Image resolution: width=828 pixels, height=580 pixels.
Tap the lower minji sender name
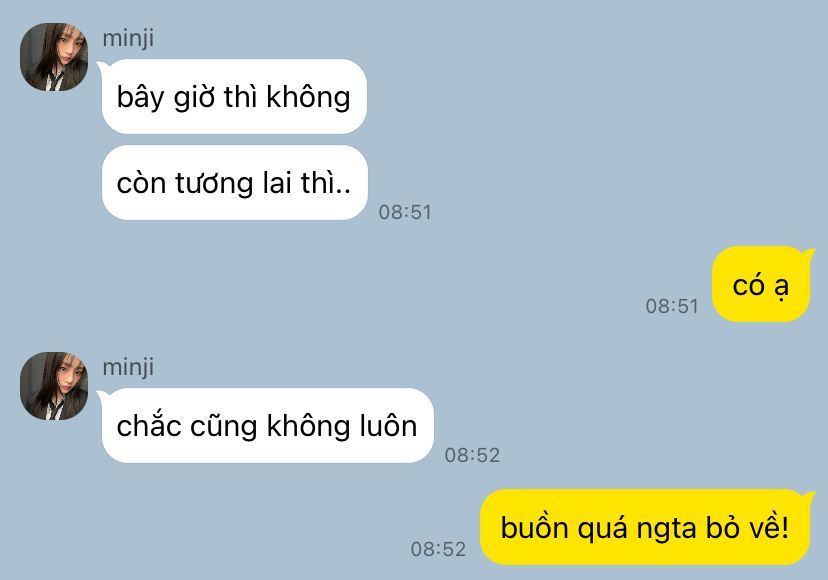(x=128, y=367)
